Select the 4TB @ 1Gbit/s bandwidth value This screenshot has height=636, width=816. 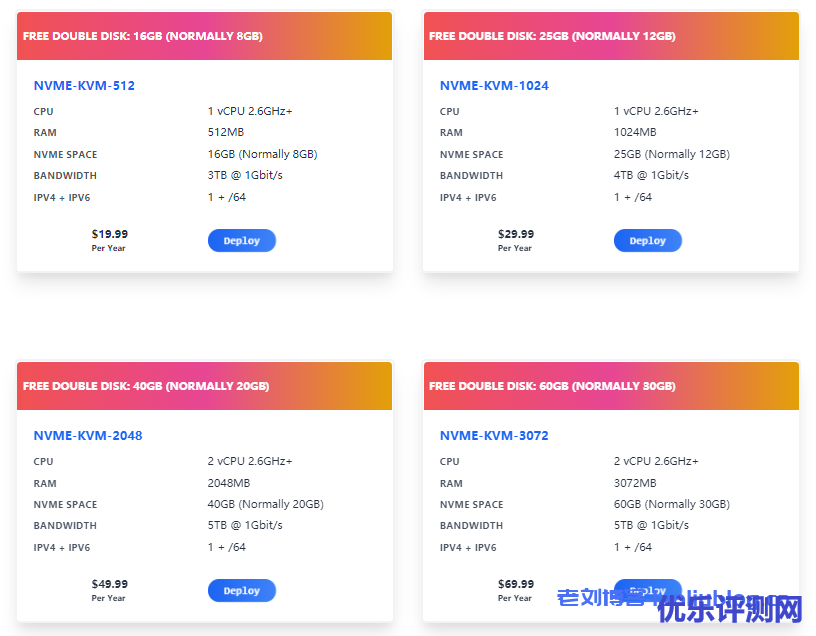point(651,175)
